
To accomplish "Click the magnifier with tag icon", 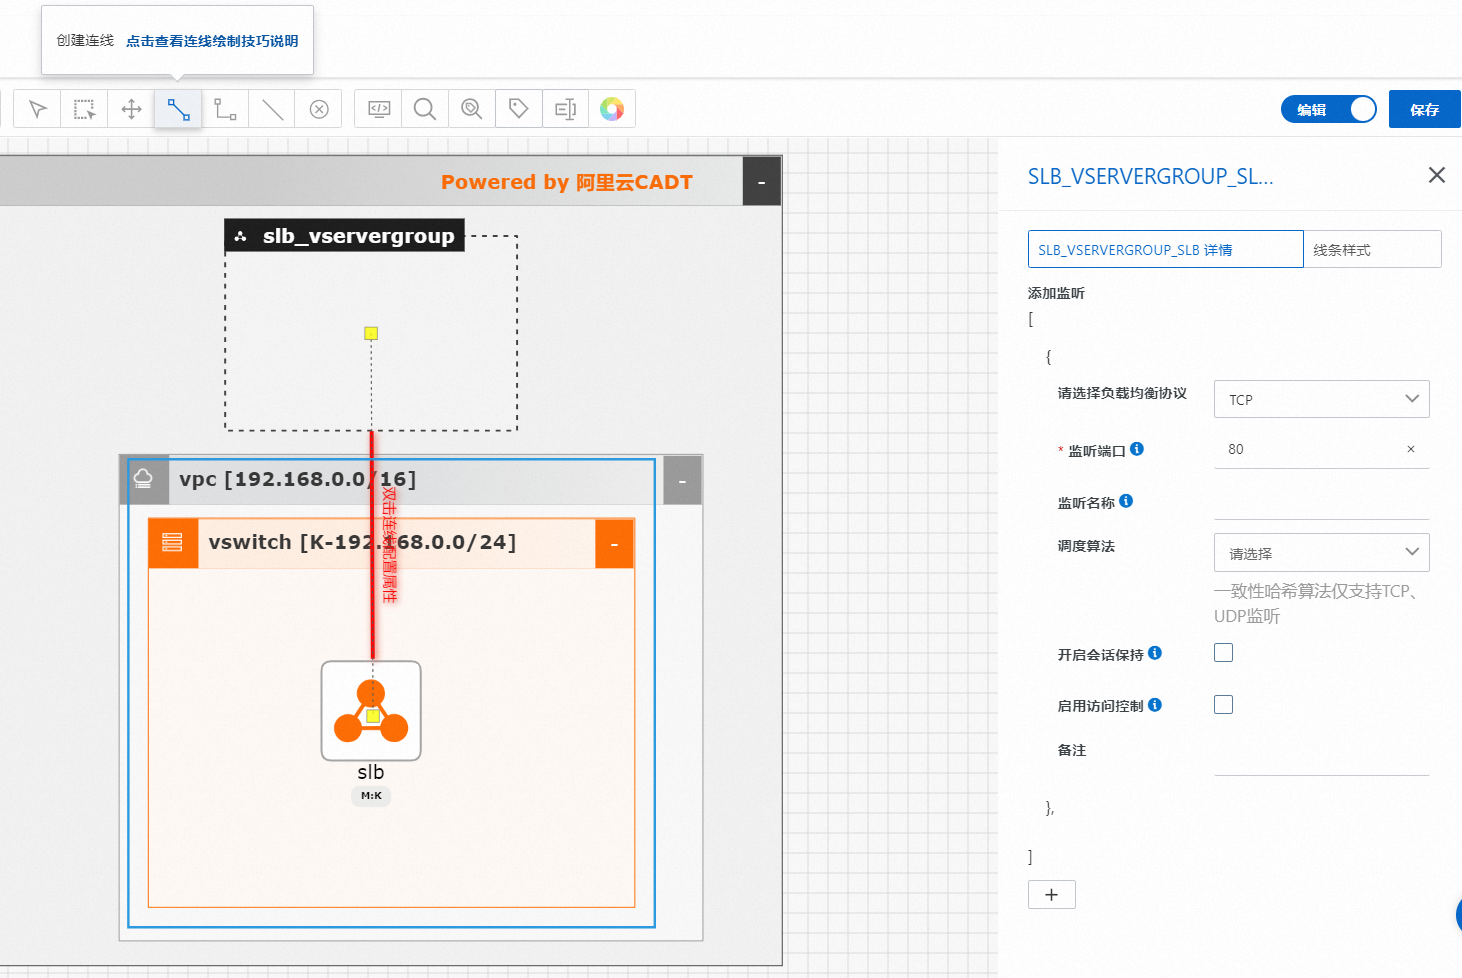I will click(472, 109).
